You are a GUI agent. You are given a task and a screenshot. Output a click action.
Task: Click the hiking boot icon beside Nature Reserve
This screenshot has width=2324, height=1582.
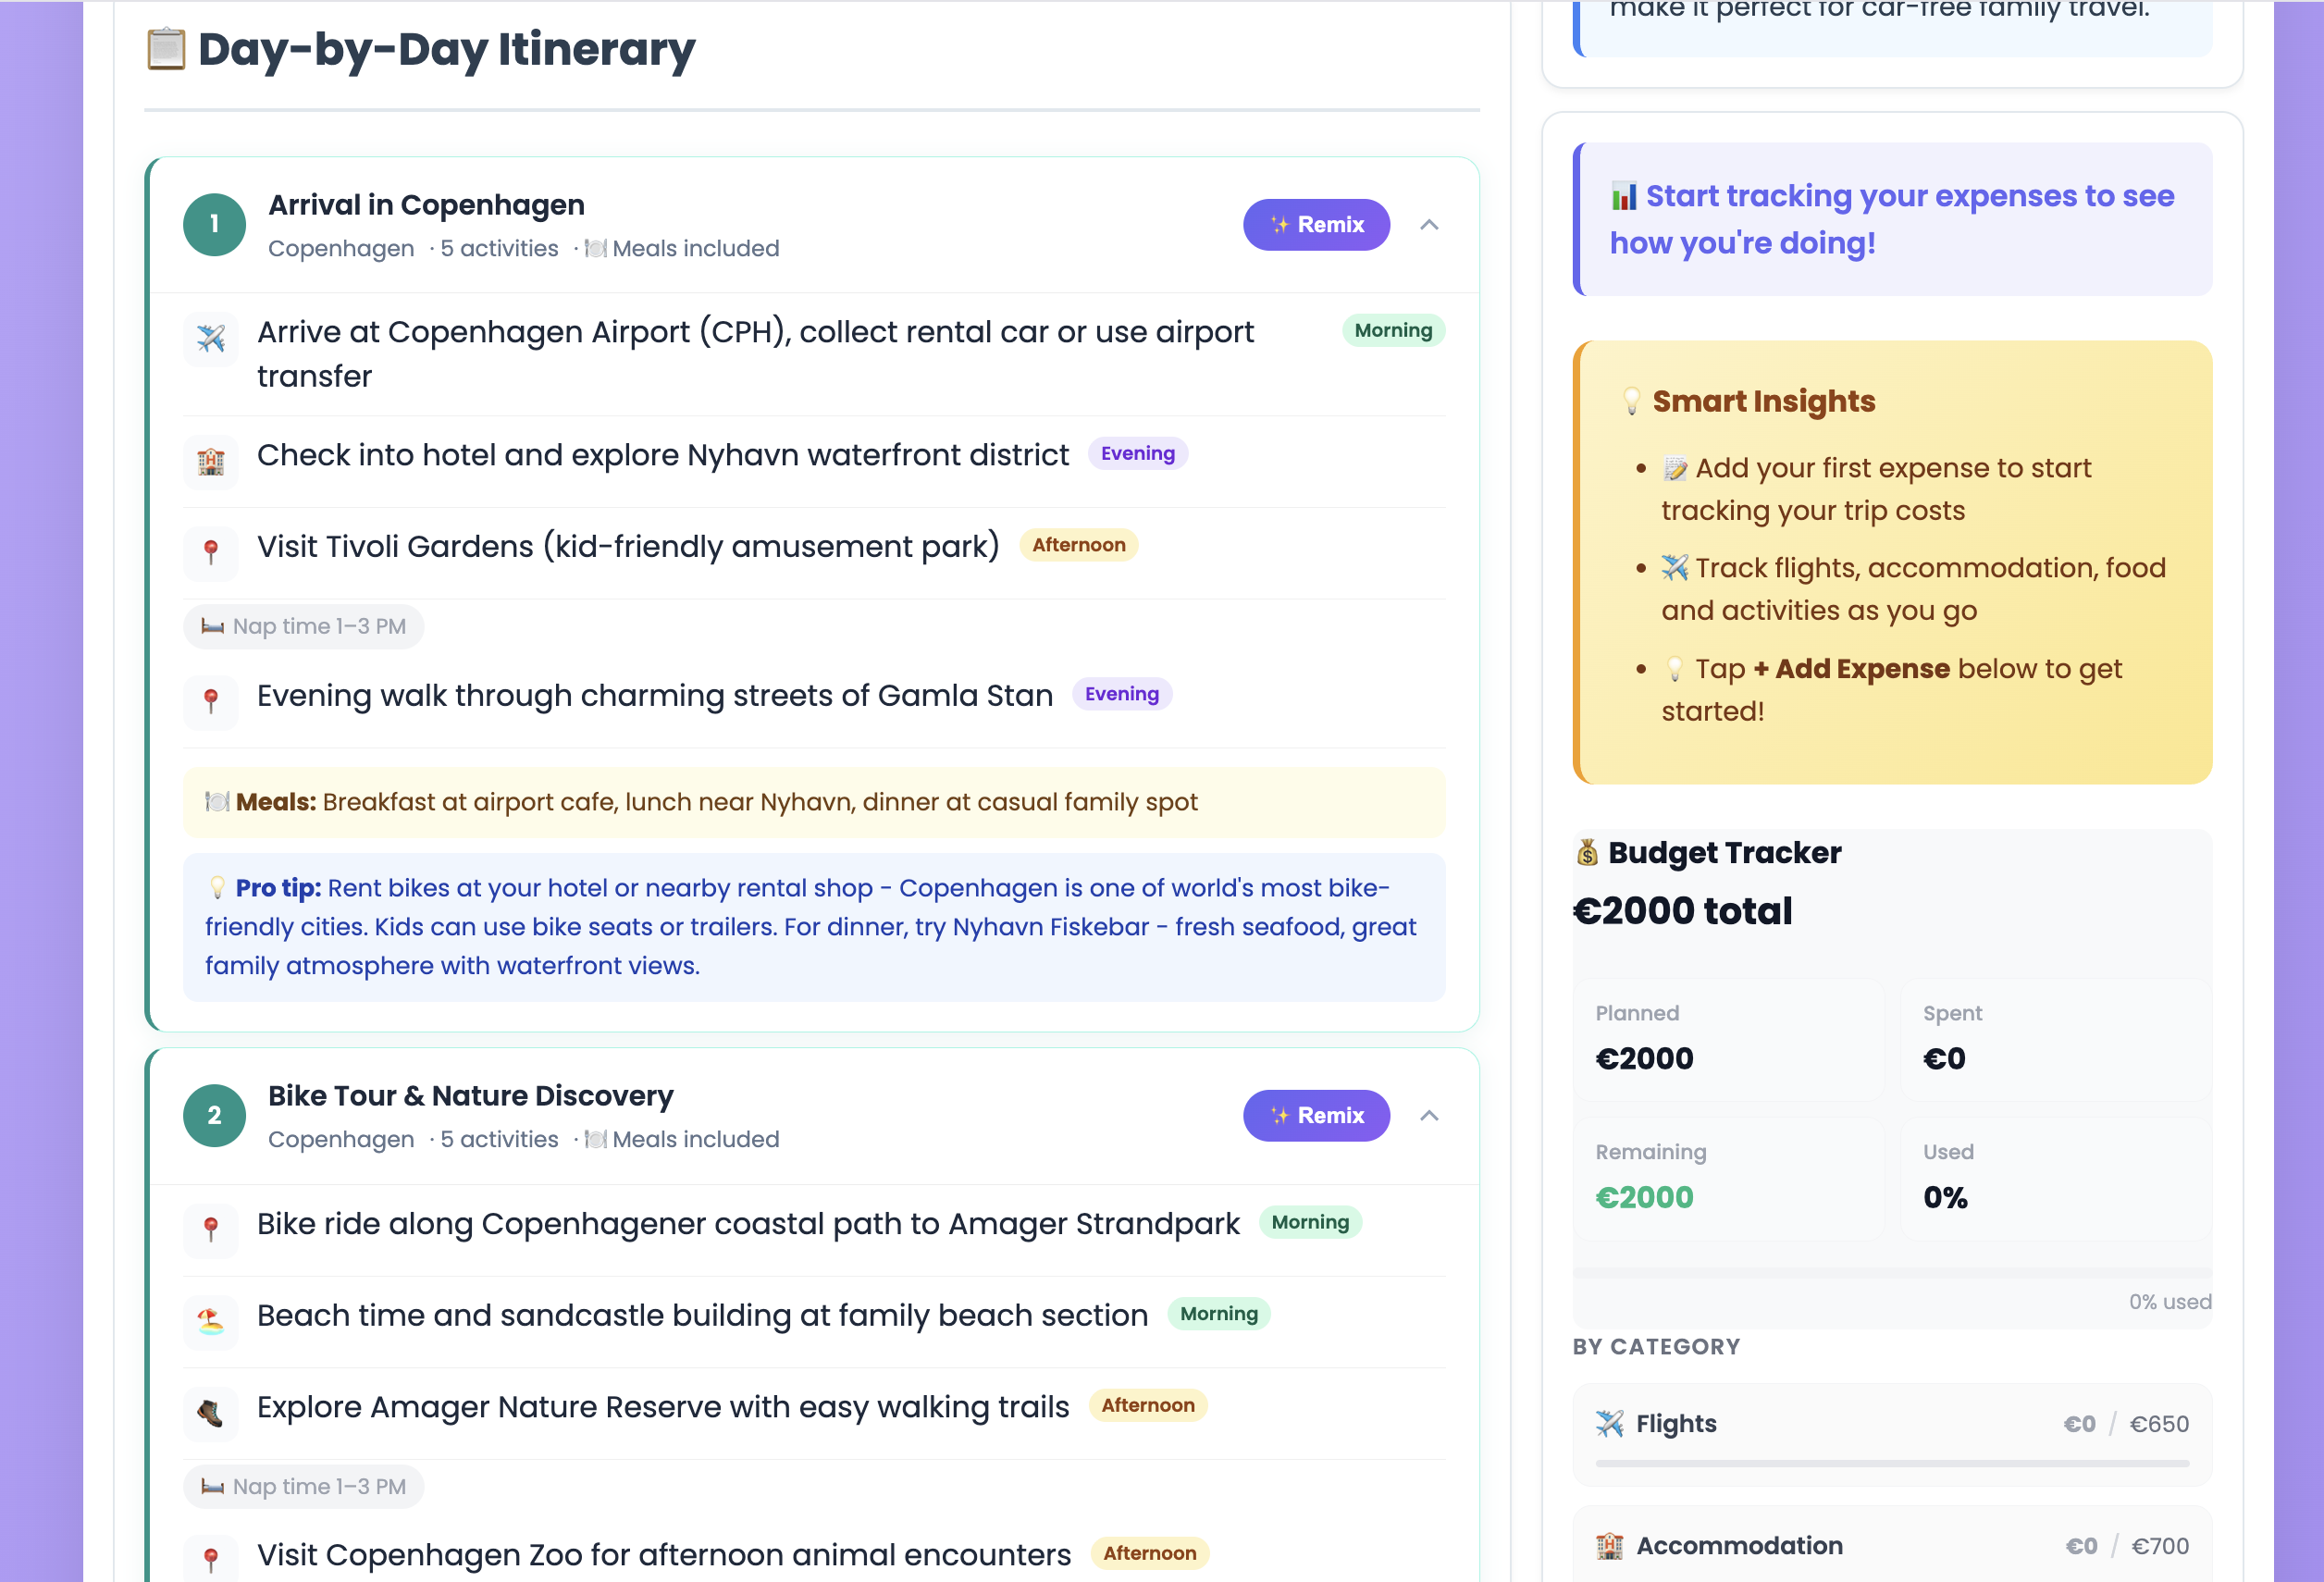211,1413
